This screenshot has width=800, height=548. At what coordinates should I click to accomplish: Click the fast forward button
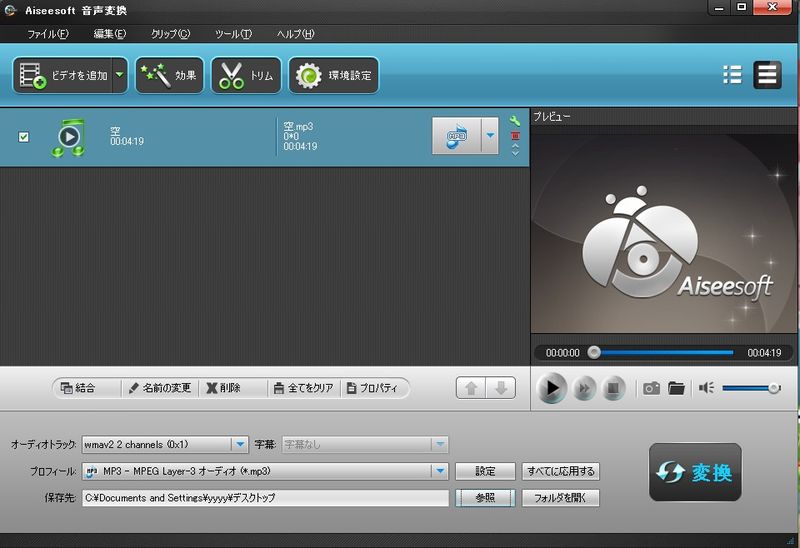[x=584, y=389]
